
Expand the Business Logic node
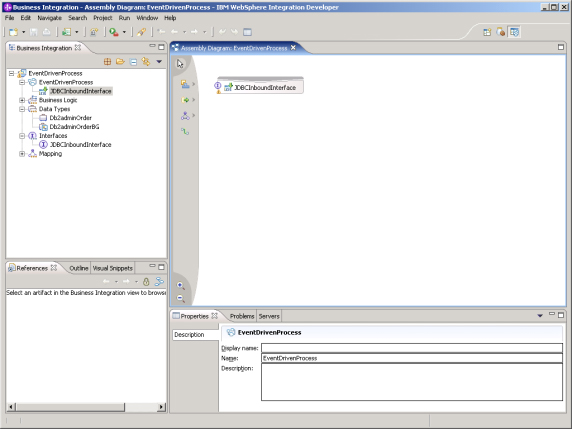tap(22, 100)
